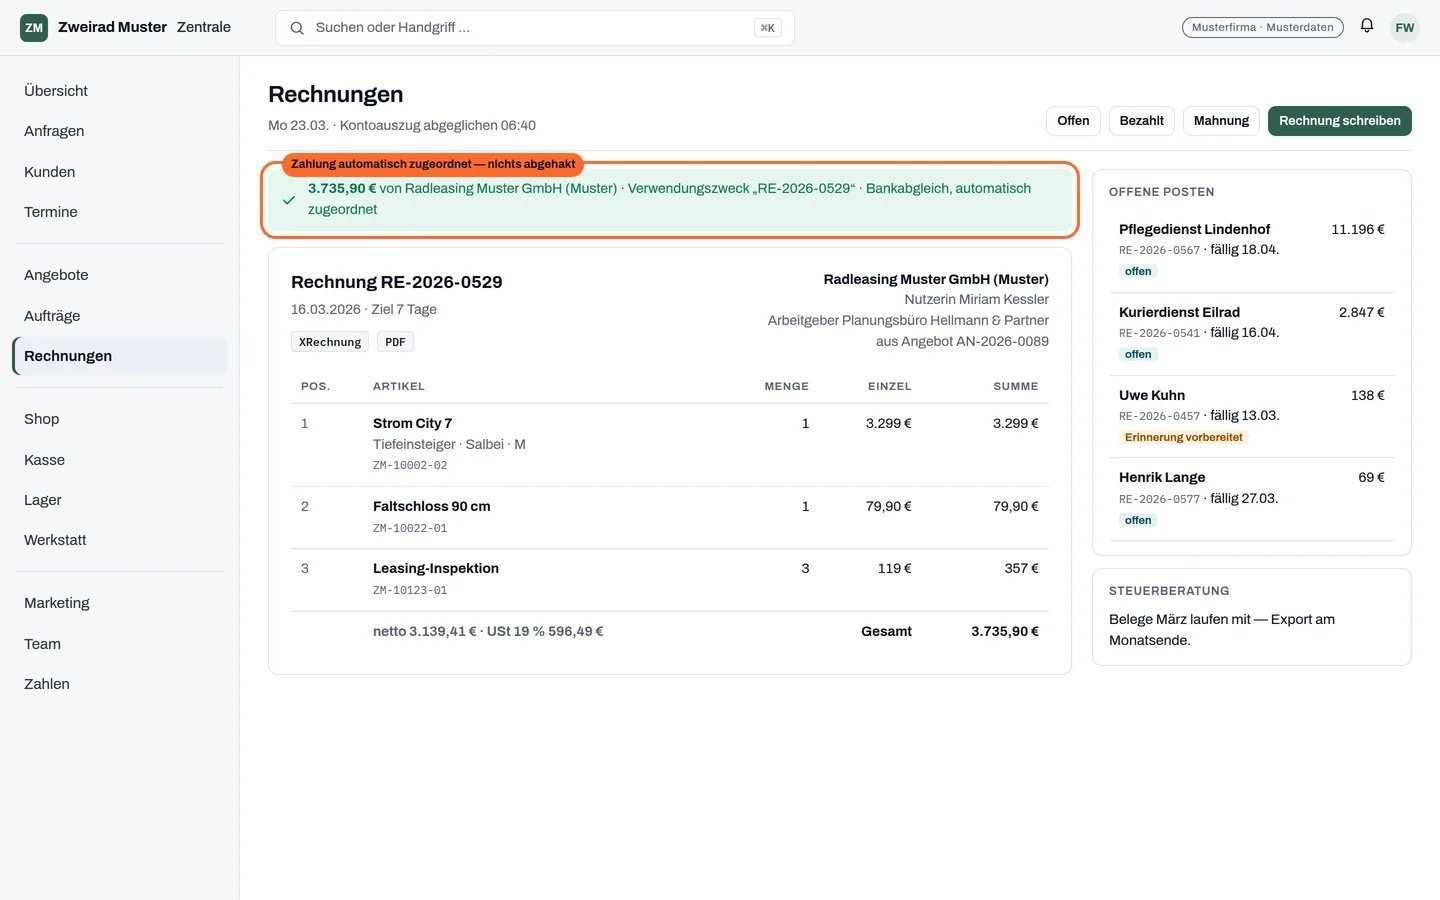The height and width of the screenshot is (900, 1440).
Task: Open Werkstatt in sidebar
Action: [120, 540]
